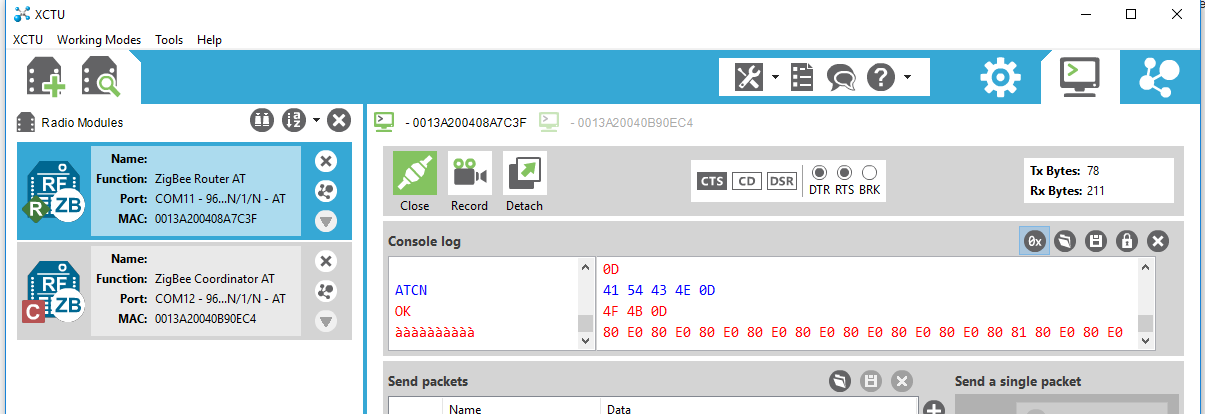This screenshot has height=414, width=1205.
Task: Click the CD line indicator
Action: [746, 181]
